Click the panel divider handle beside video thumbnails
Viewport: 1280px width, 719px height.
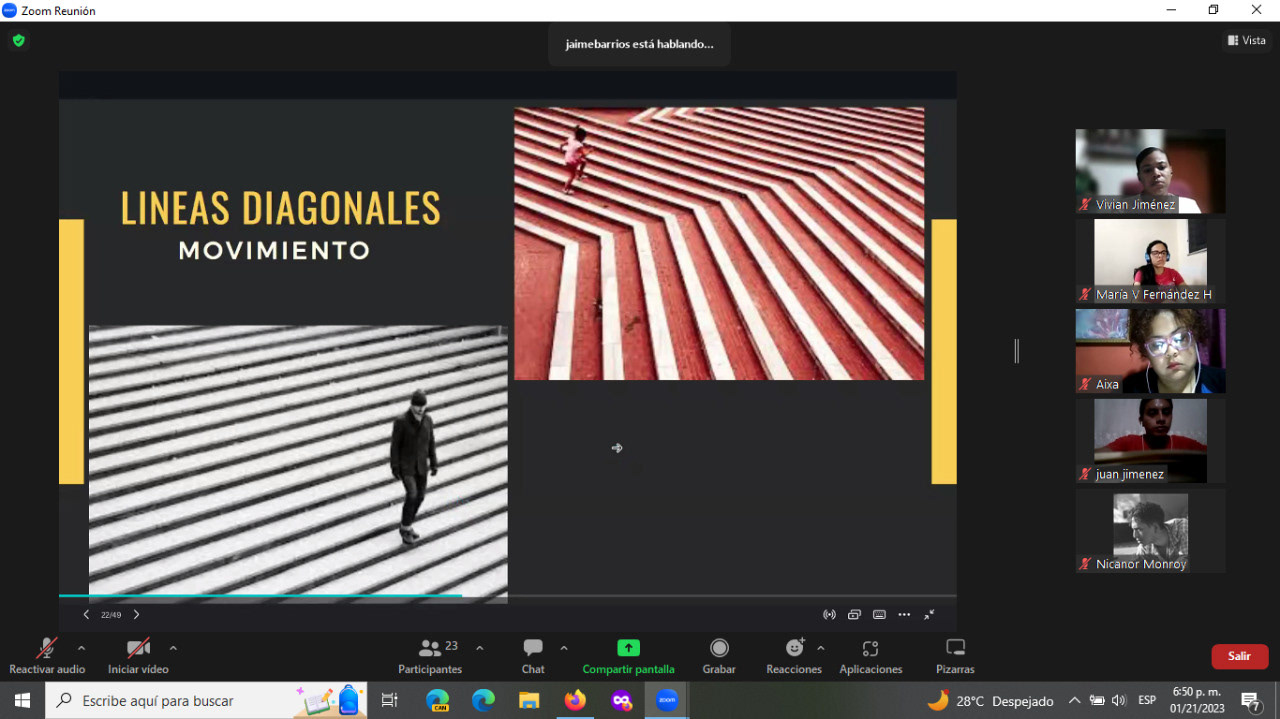[1017, 351]
